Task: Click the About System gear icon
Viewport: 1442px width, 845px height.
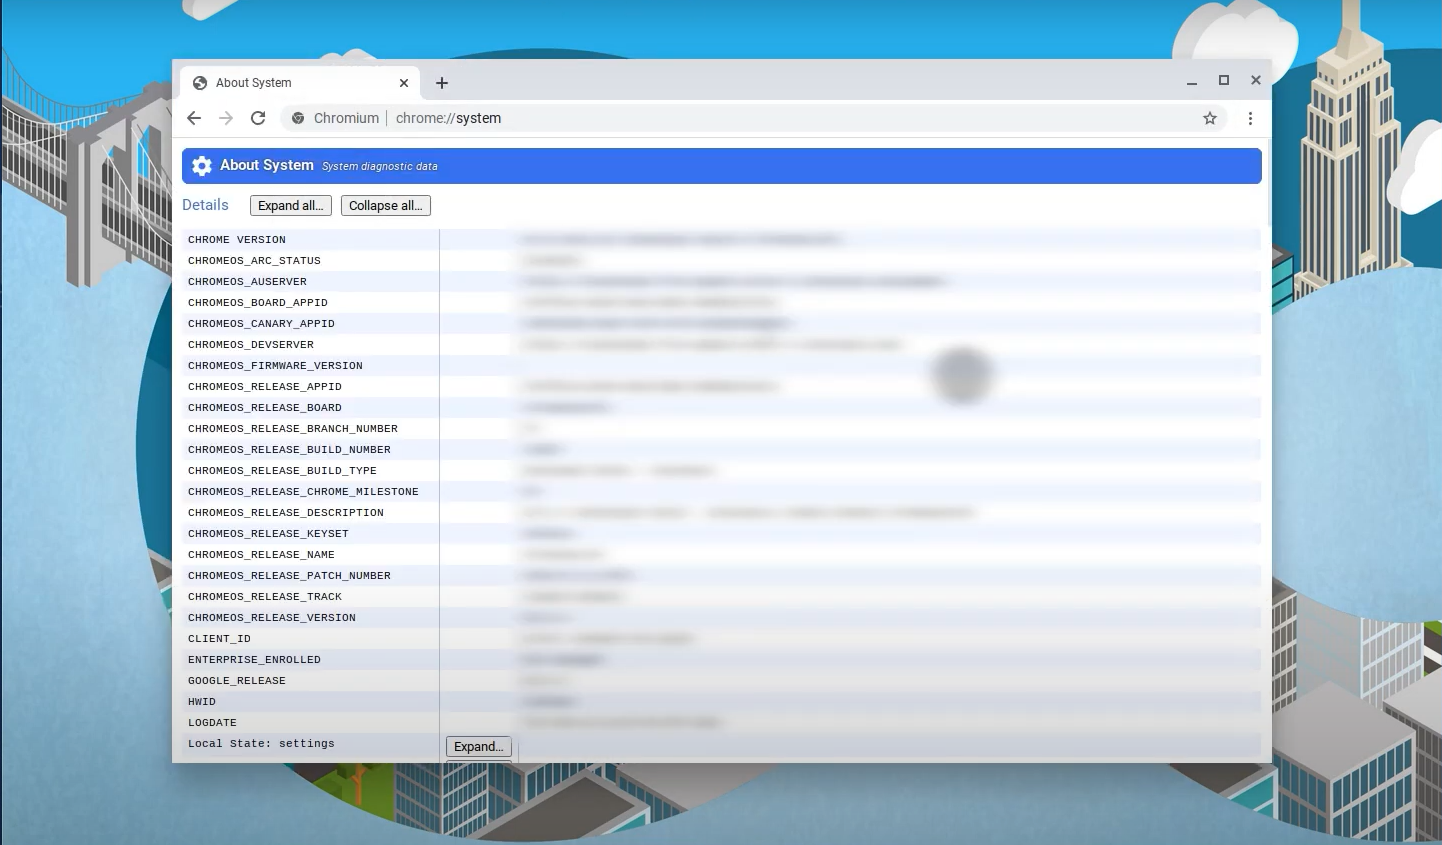Action: click(202, 166)
